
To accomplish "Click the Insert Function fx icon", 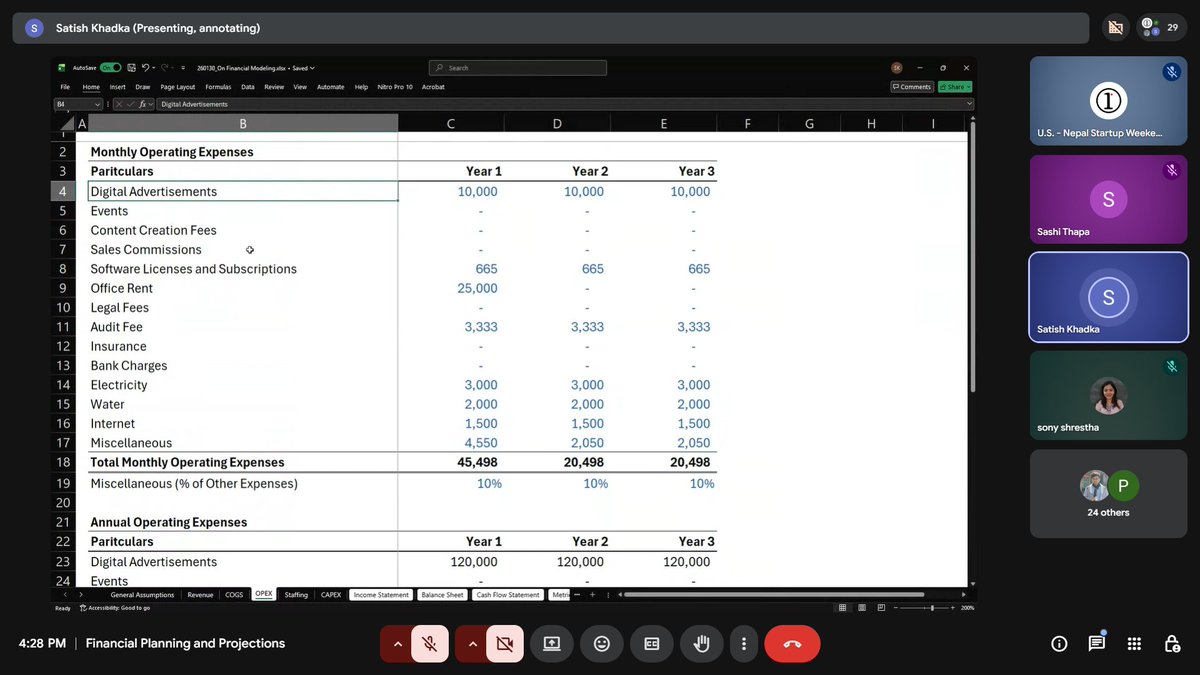I will [143, 104].
